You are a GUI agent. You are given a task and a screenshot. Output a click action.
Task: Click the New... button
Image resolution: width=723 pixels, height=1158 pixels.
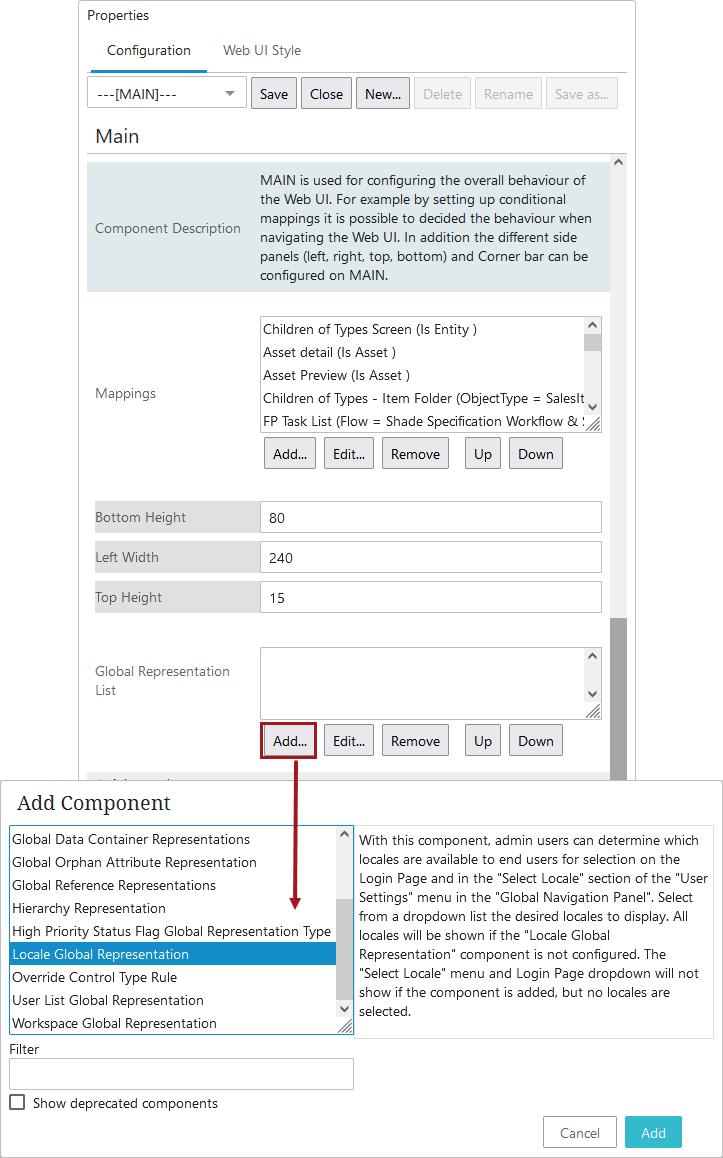tap(383, 94)
